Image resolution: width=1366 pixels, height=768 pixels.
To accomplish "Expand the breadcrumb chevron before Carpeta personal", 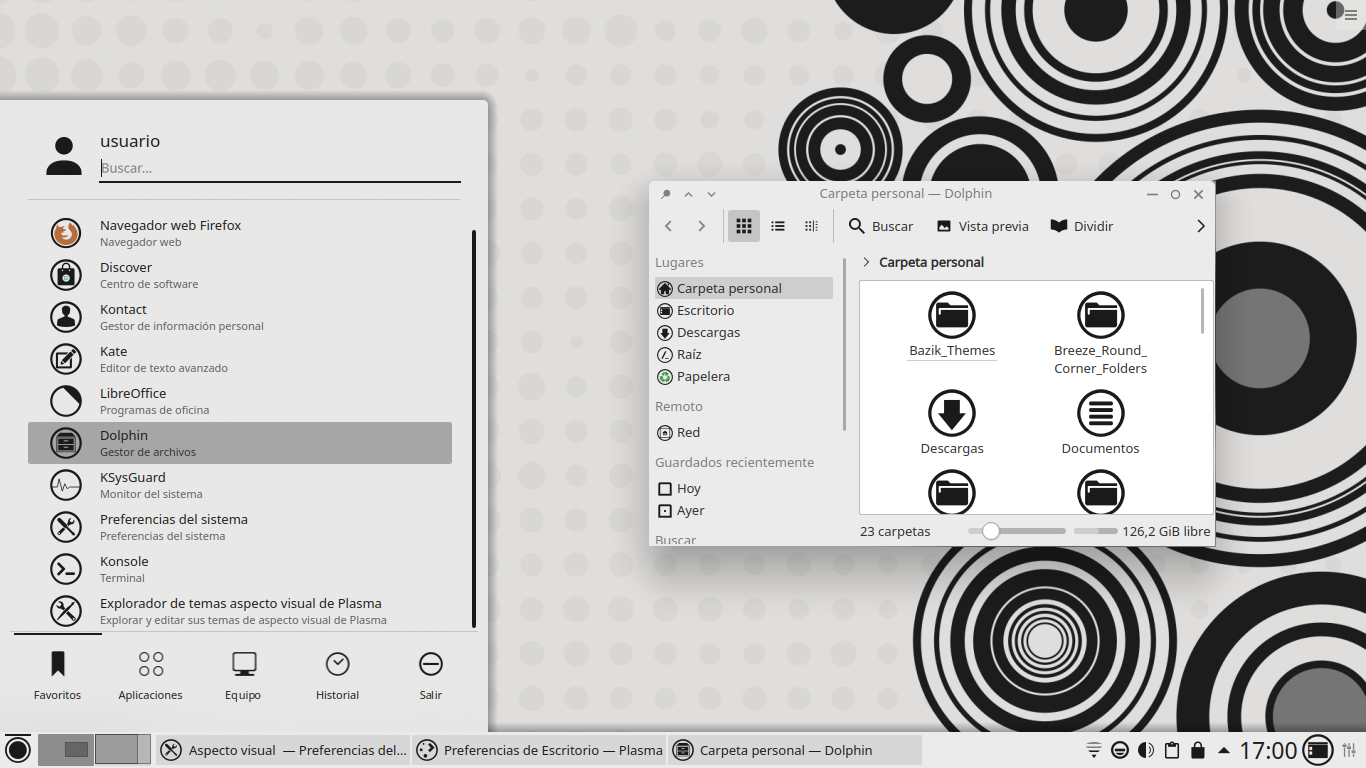I will coord(866,262).
